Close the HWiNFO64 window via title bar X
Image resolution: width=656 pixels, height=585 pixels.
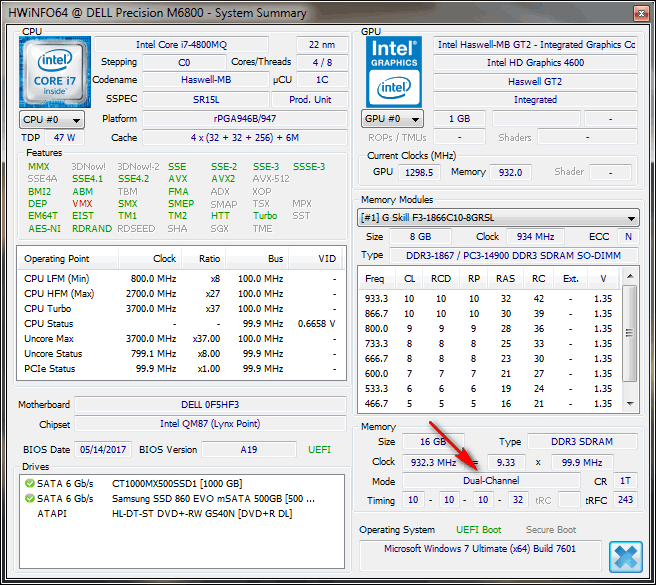pos(641,13)
